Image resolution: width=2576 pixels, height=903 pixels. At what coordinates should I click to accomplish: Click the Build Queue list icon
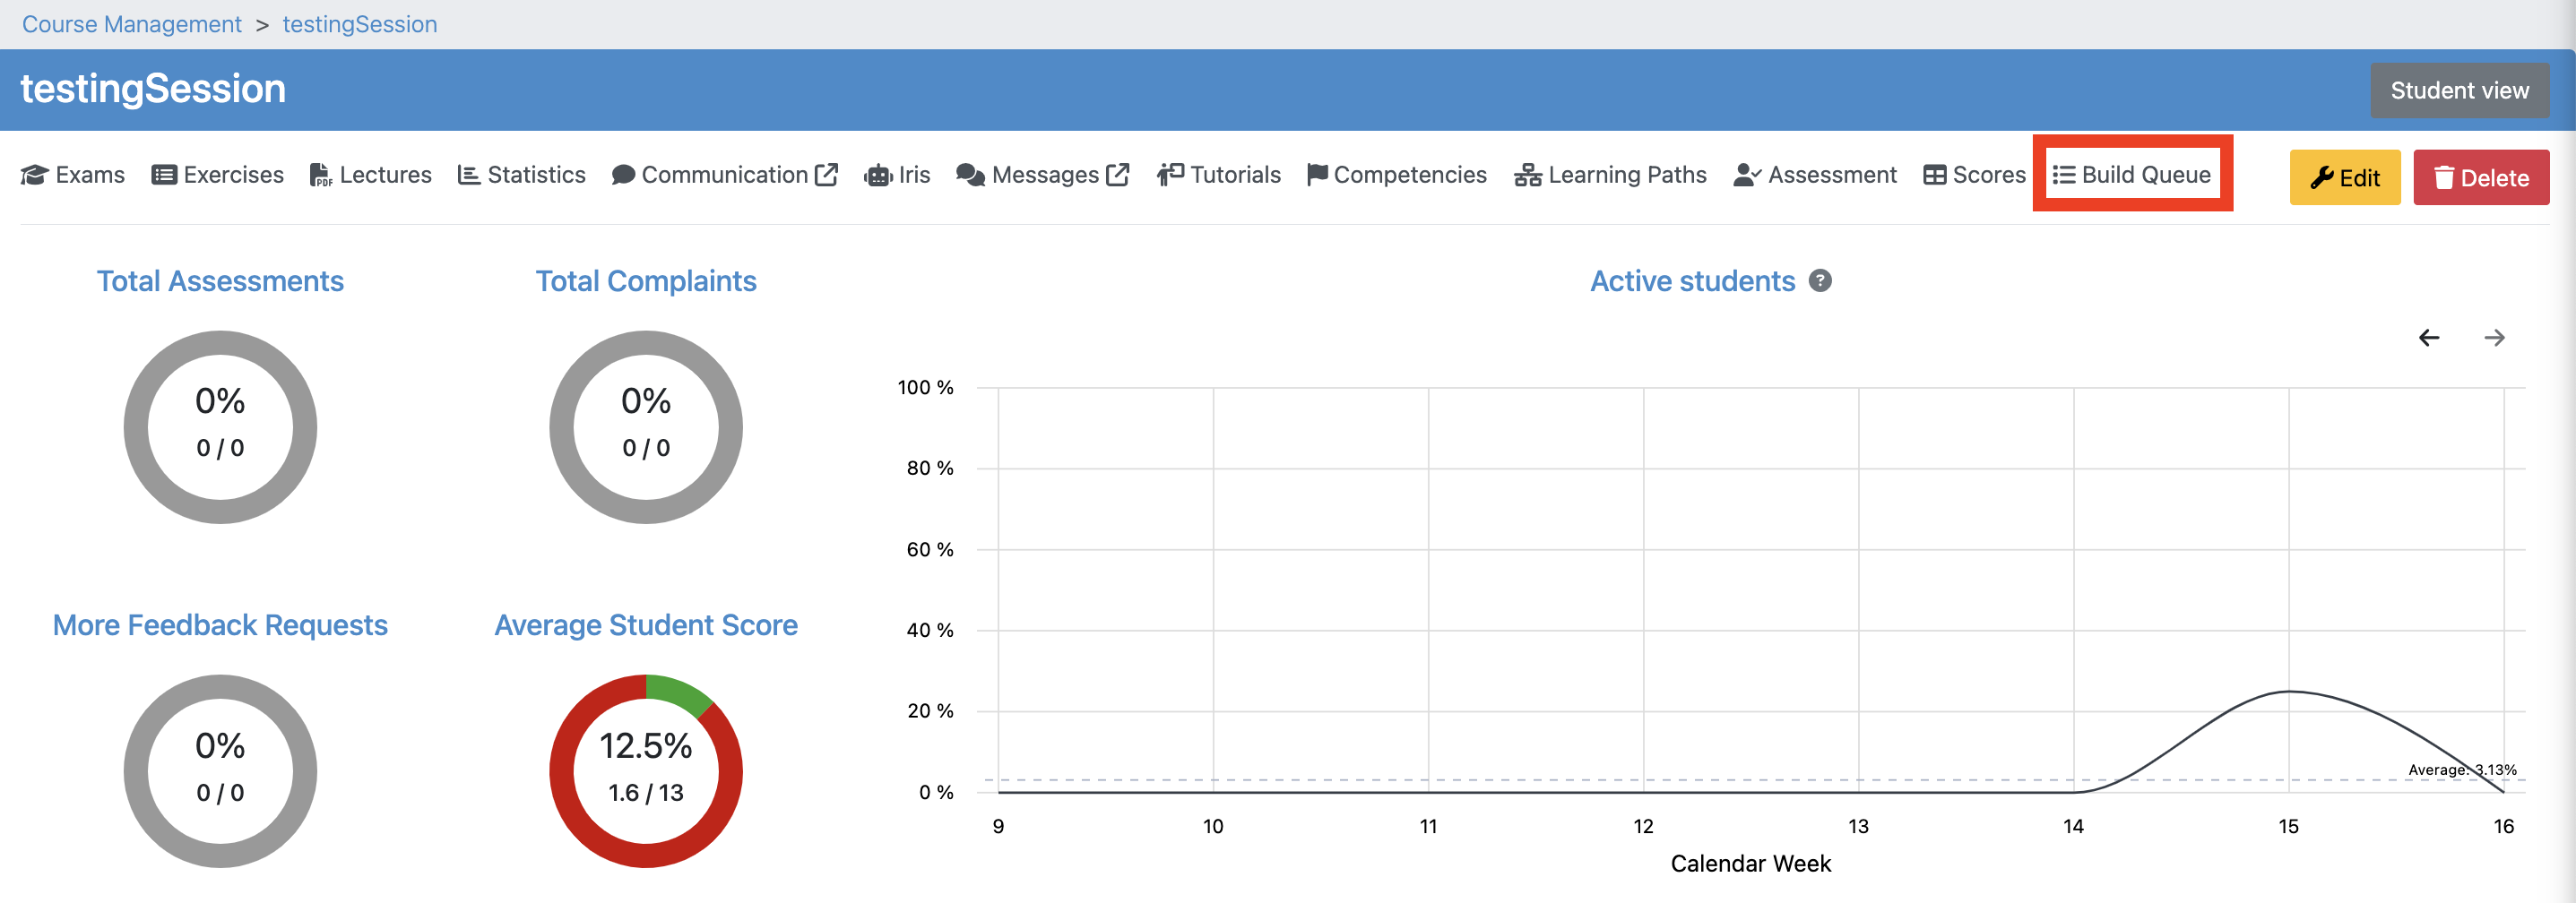pos(2064,175)
